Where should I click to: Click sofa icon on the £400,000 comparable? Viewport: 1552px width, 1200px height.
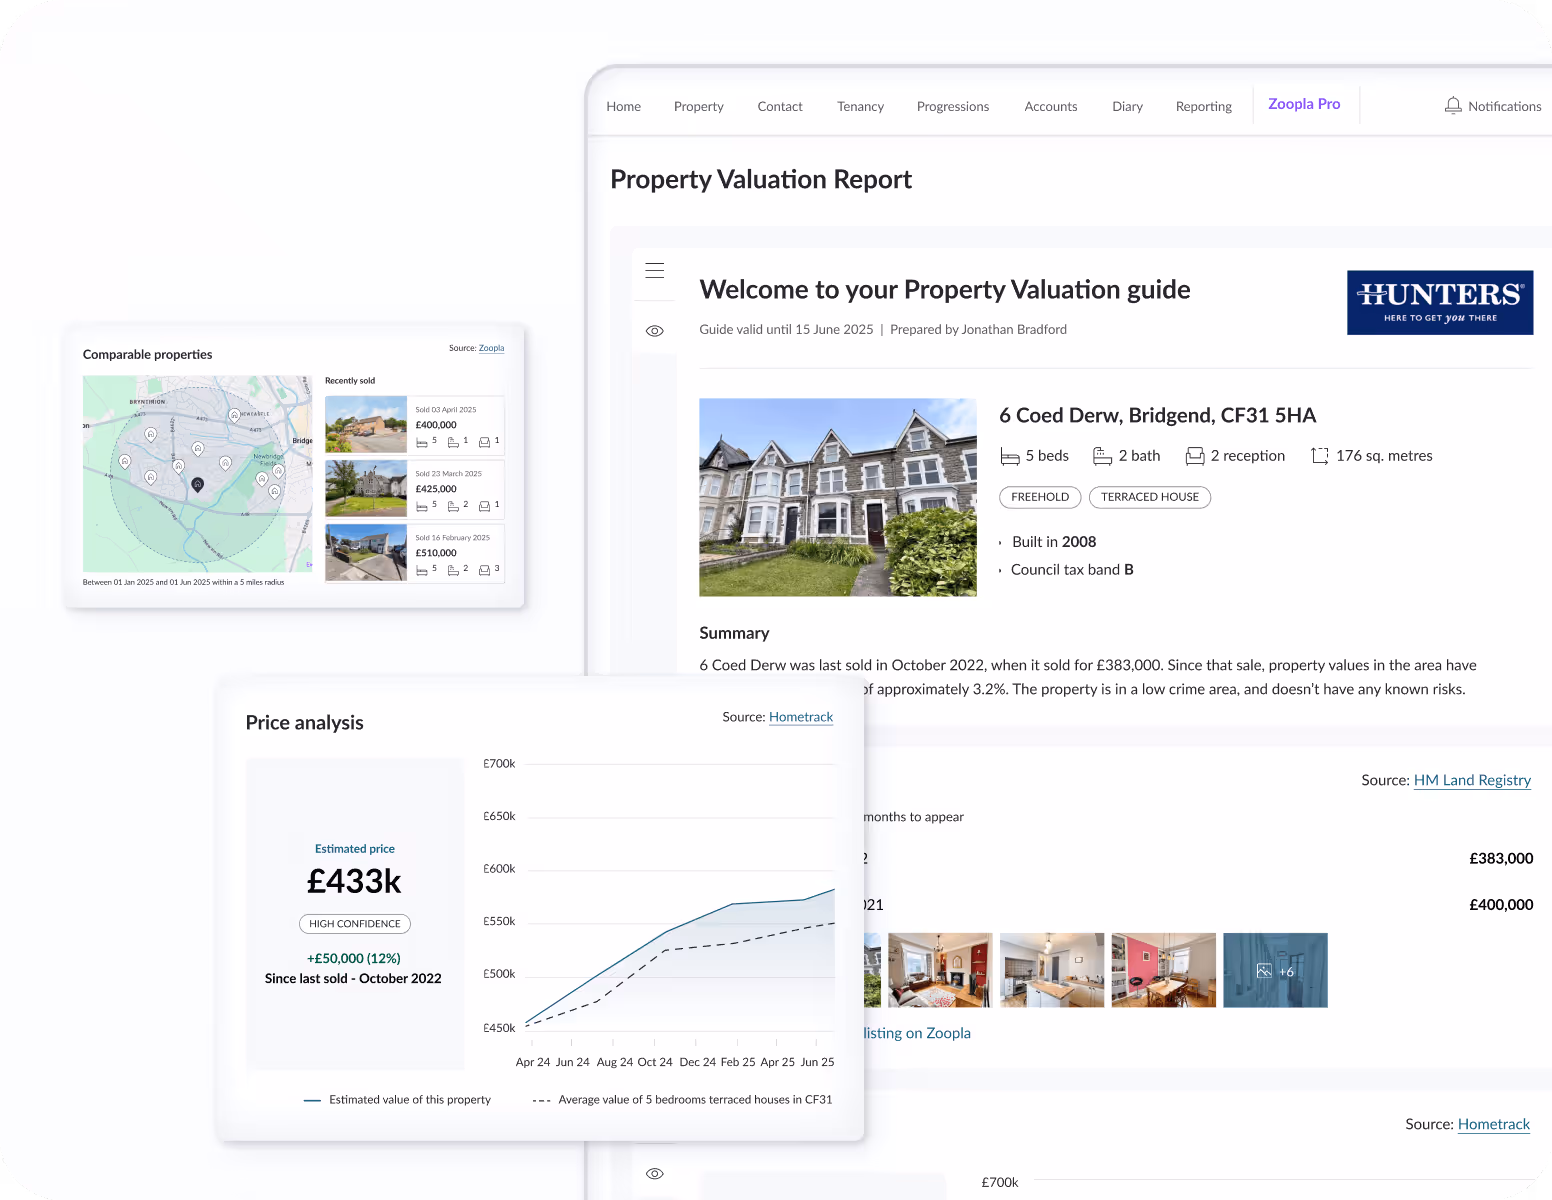484,442
